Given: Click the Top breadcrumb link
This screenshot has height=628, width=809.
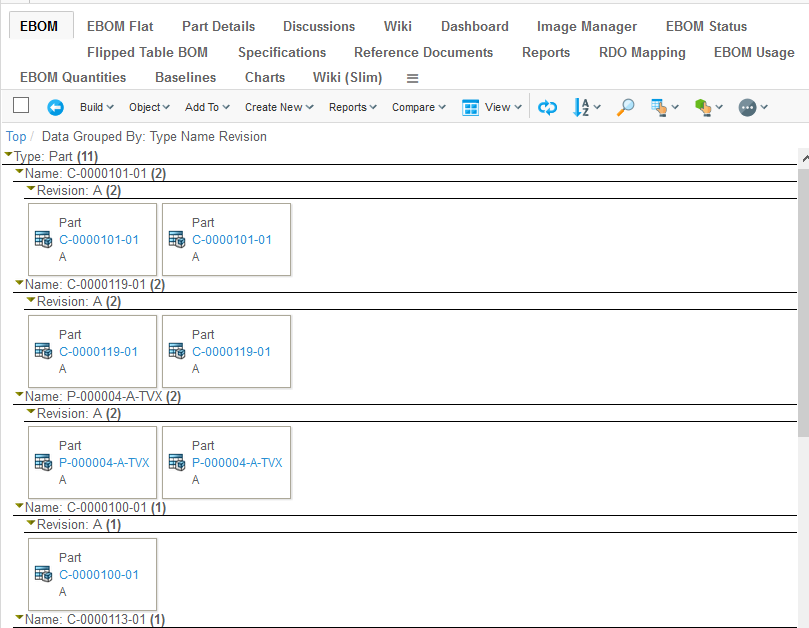Looking at the screenshot, I should tap(16, 136).
